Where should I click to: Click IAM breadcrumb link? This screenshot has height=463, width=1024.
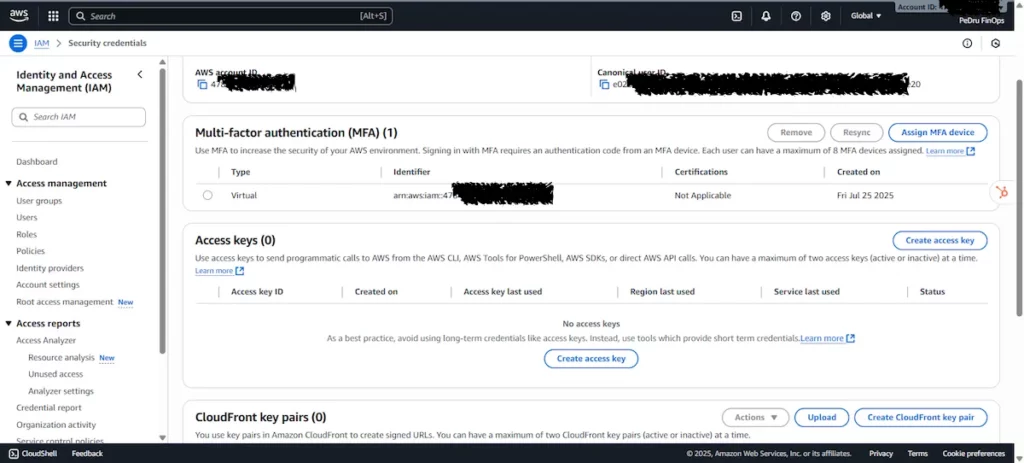point(42,43)
